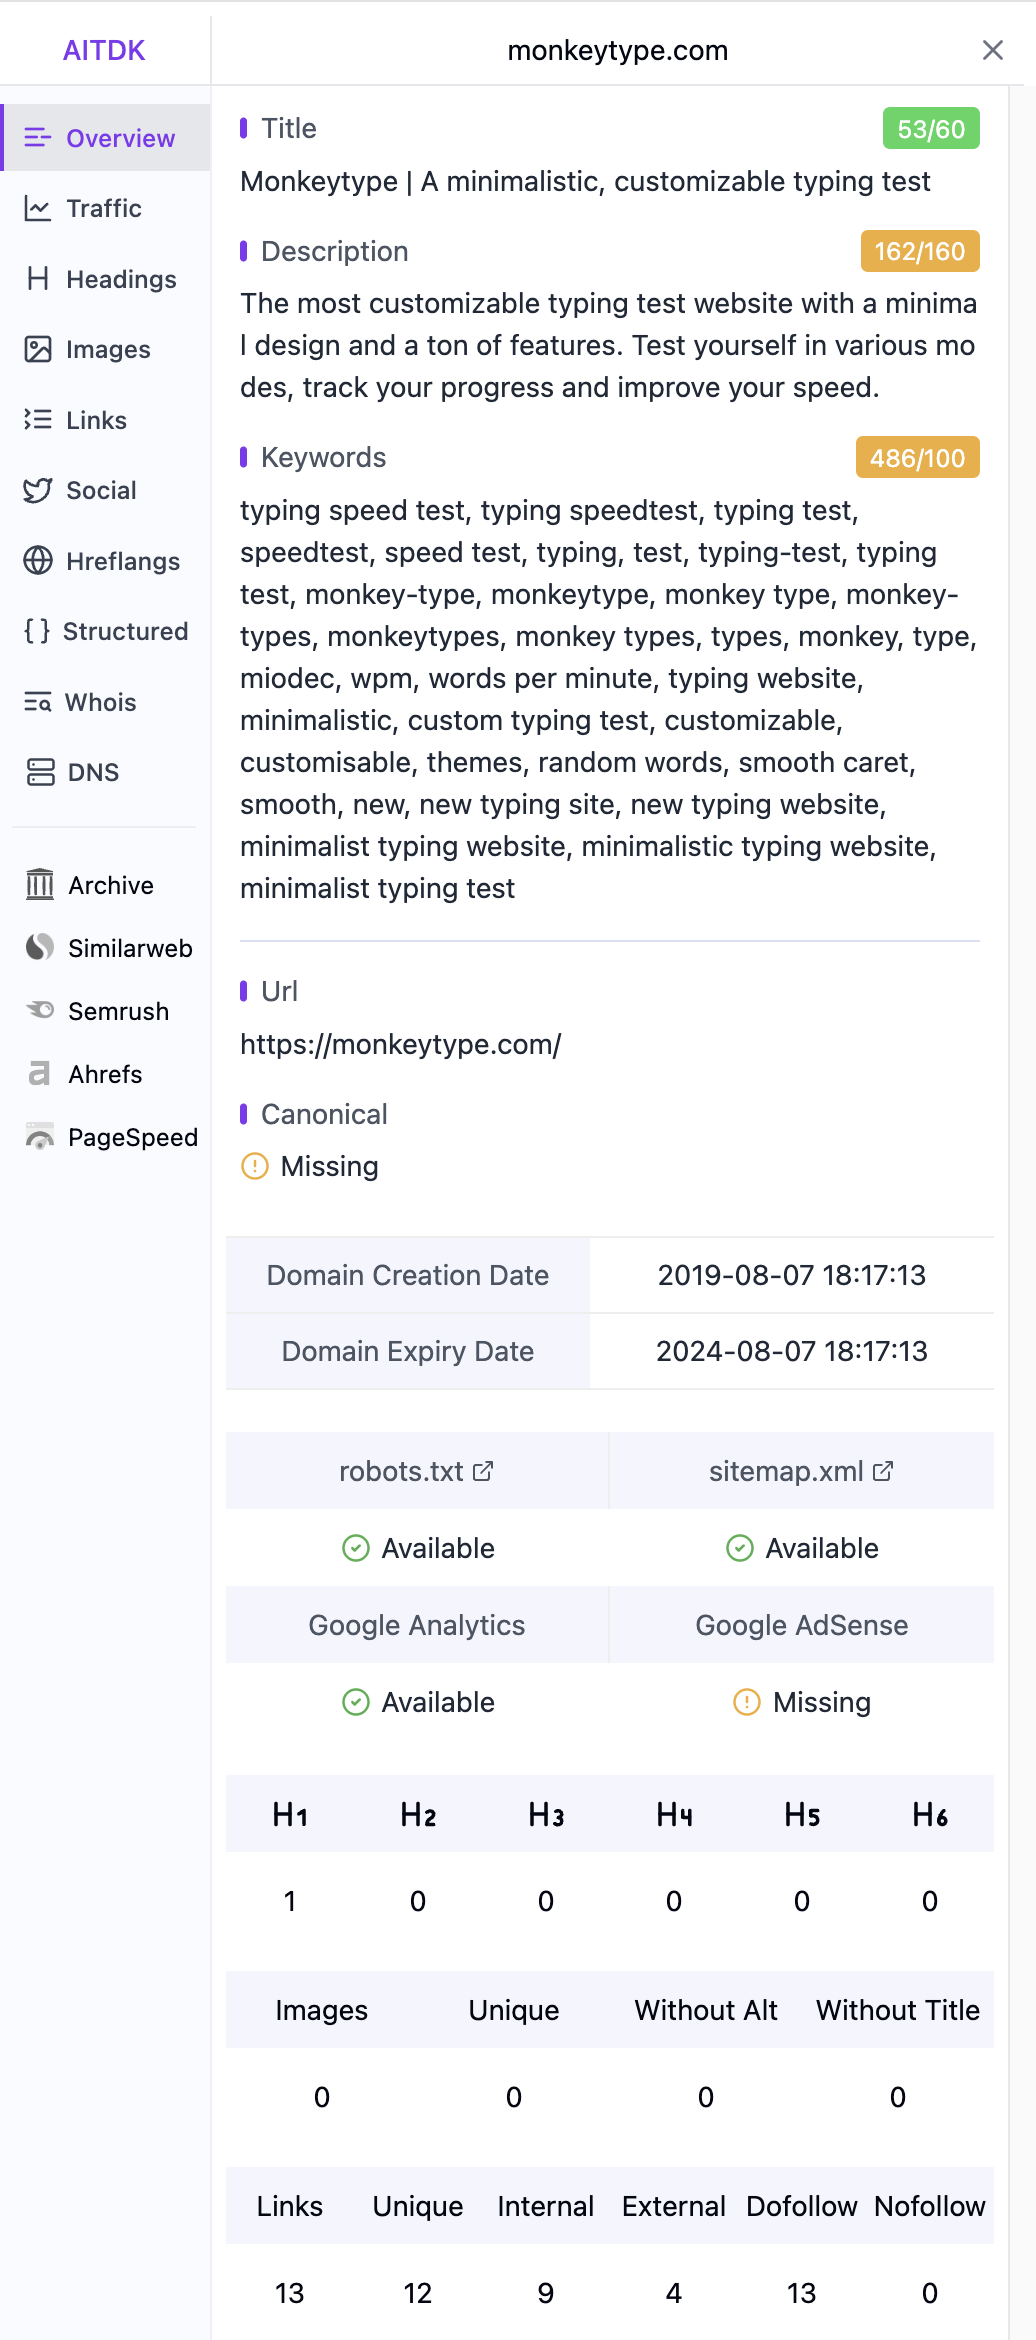This screenshot has width=1036, height=2340.
Task: Click sitemap.xml available check icon
Action: coord(740,1548)
